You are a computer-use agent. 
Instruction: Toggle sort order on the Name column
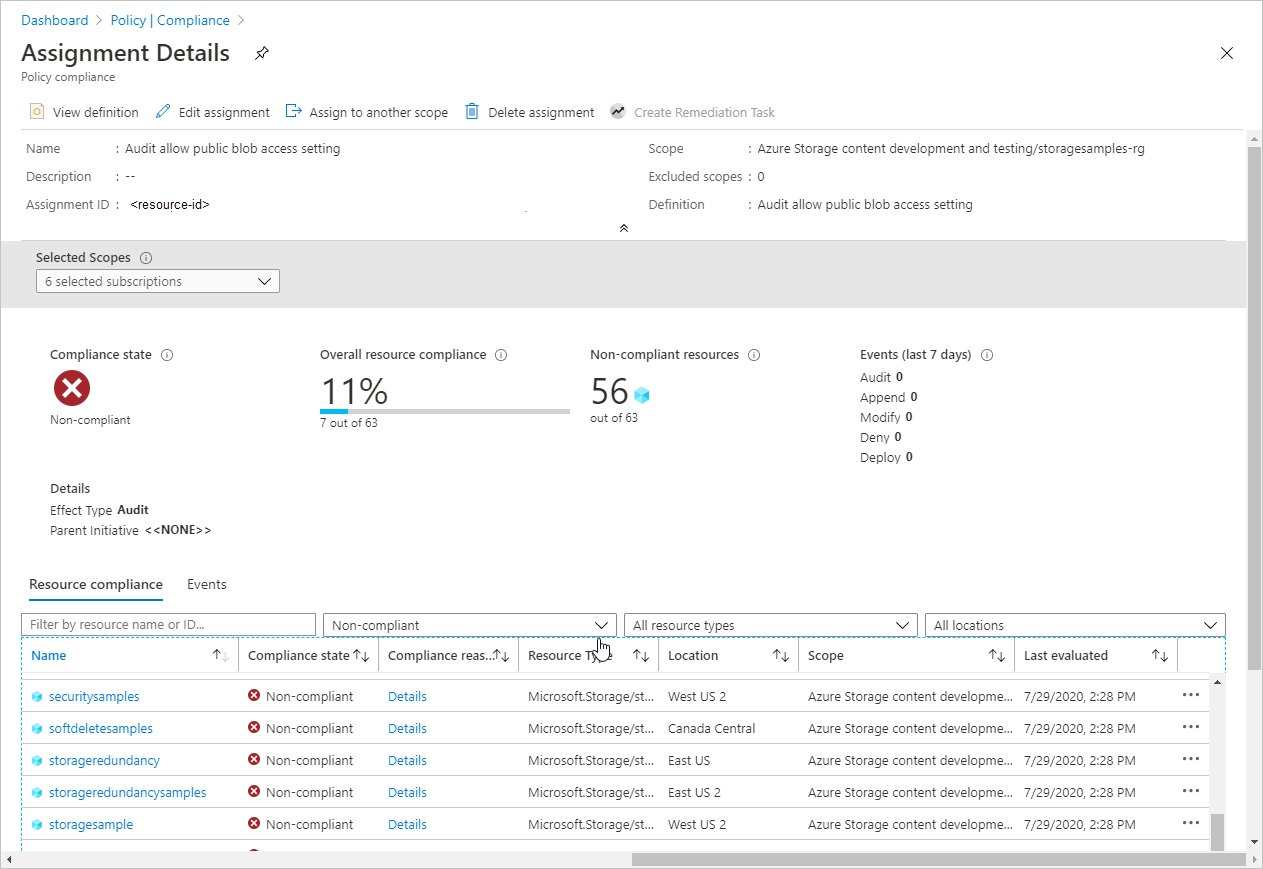[218, 655]
